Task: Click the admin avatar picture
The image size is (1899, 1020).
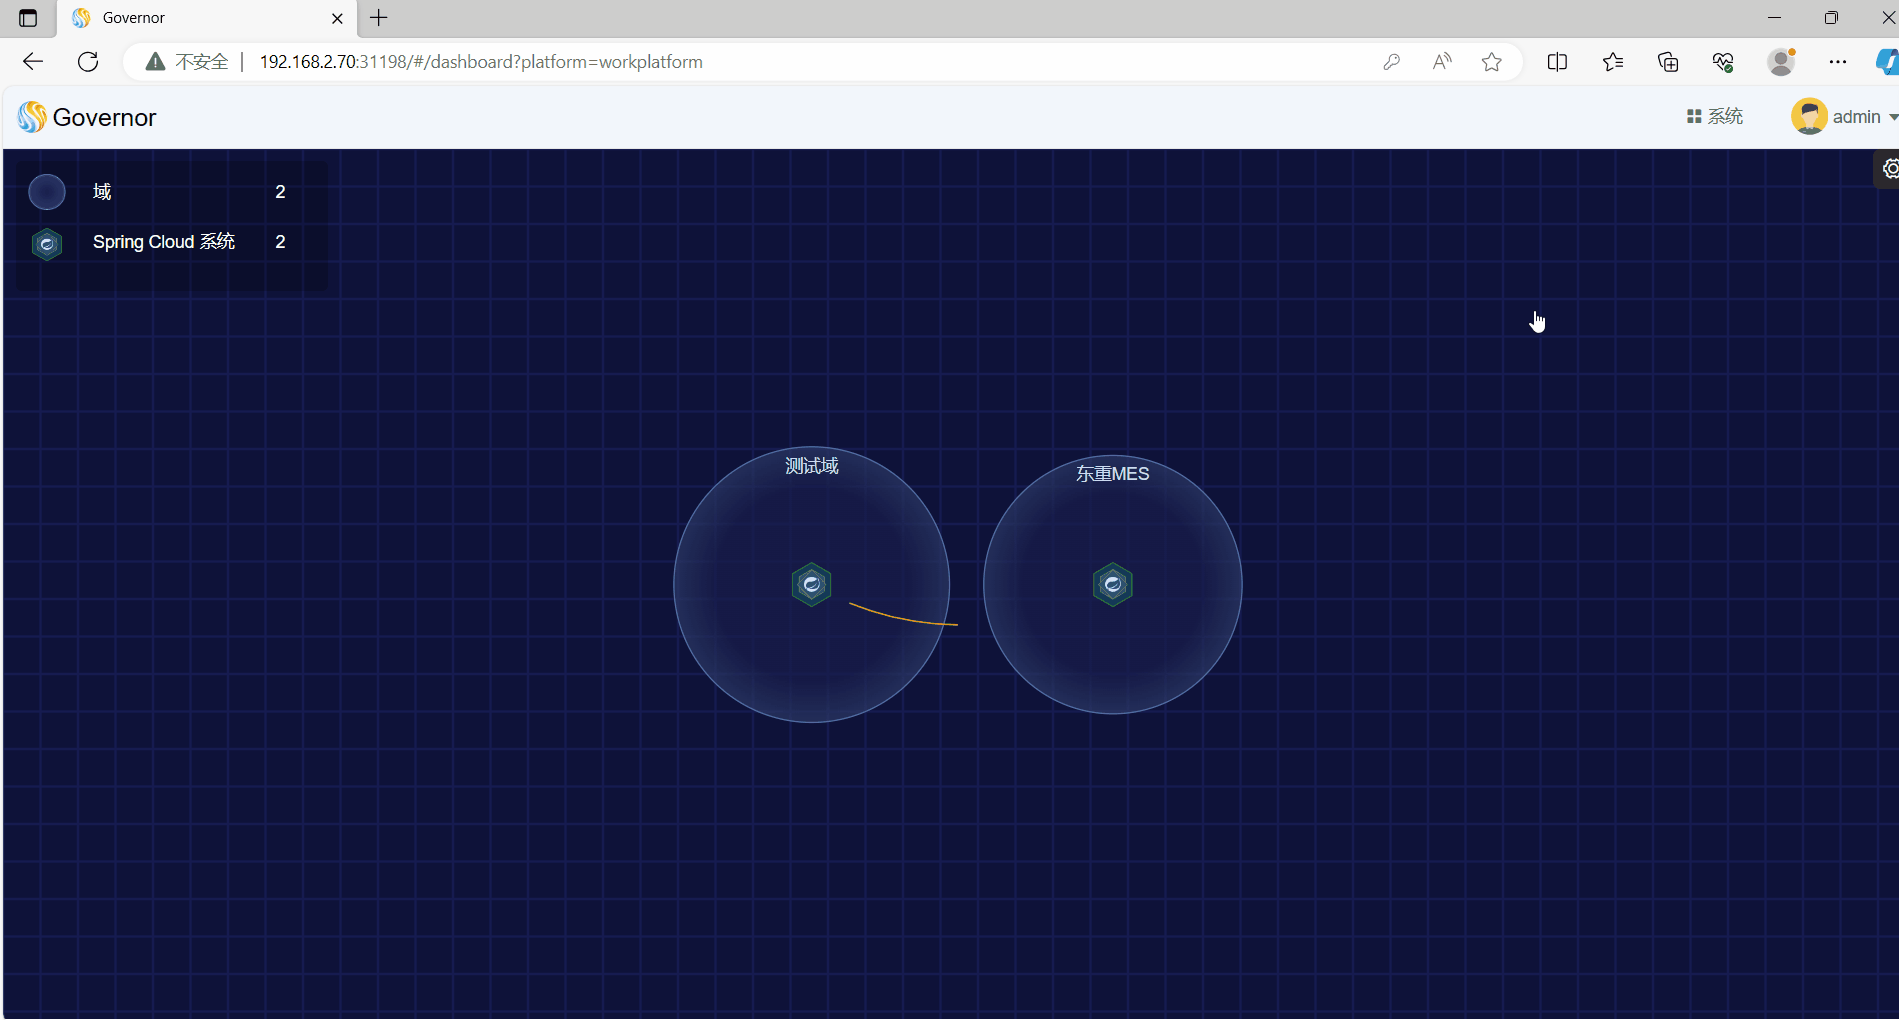Action: click(1808, 117)
